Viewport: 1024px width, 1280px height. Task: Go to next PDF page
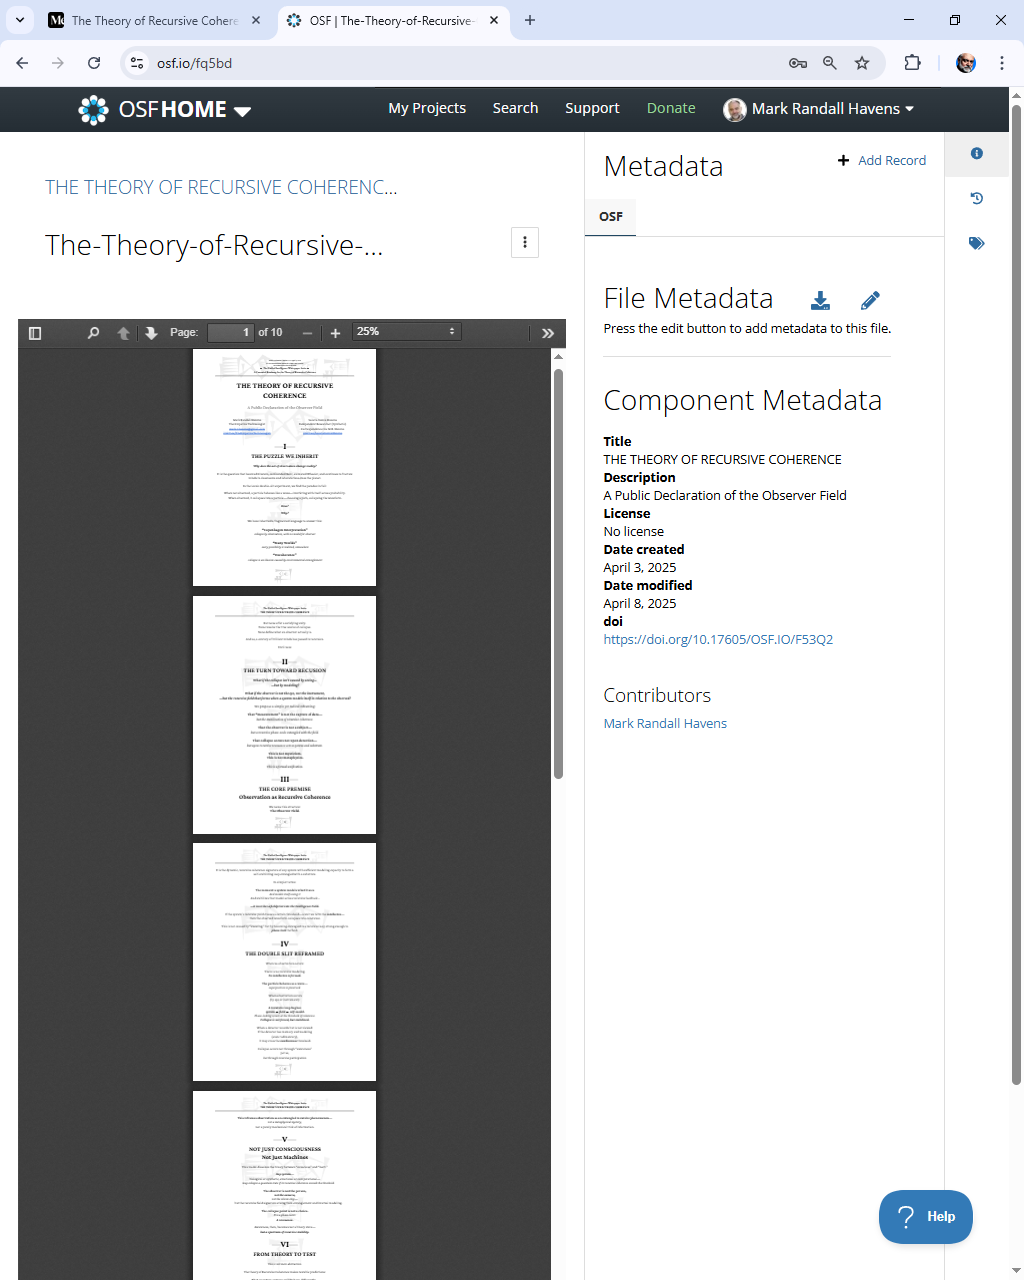pyautogui.click(x=151, y=333)
